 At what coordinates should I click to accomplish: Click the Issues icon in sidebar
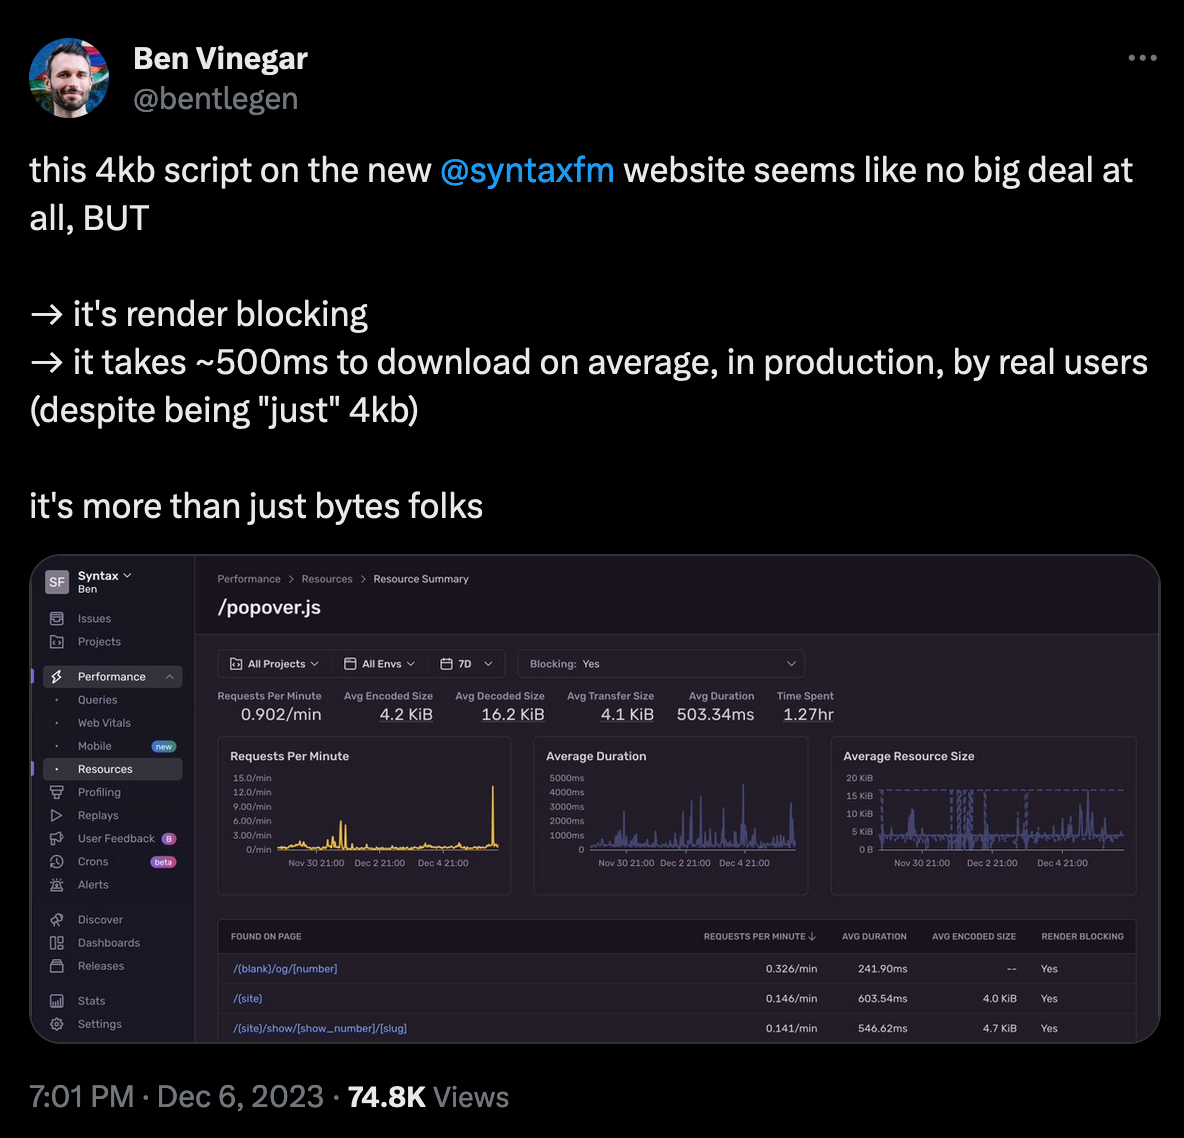[57, 619]
